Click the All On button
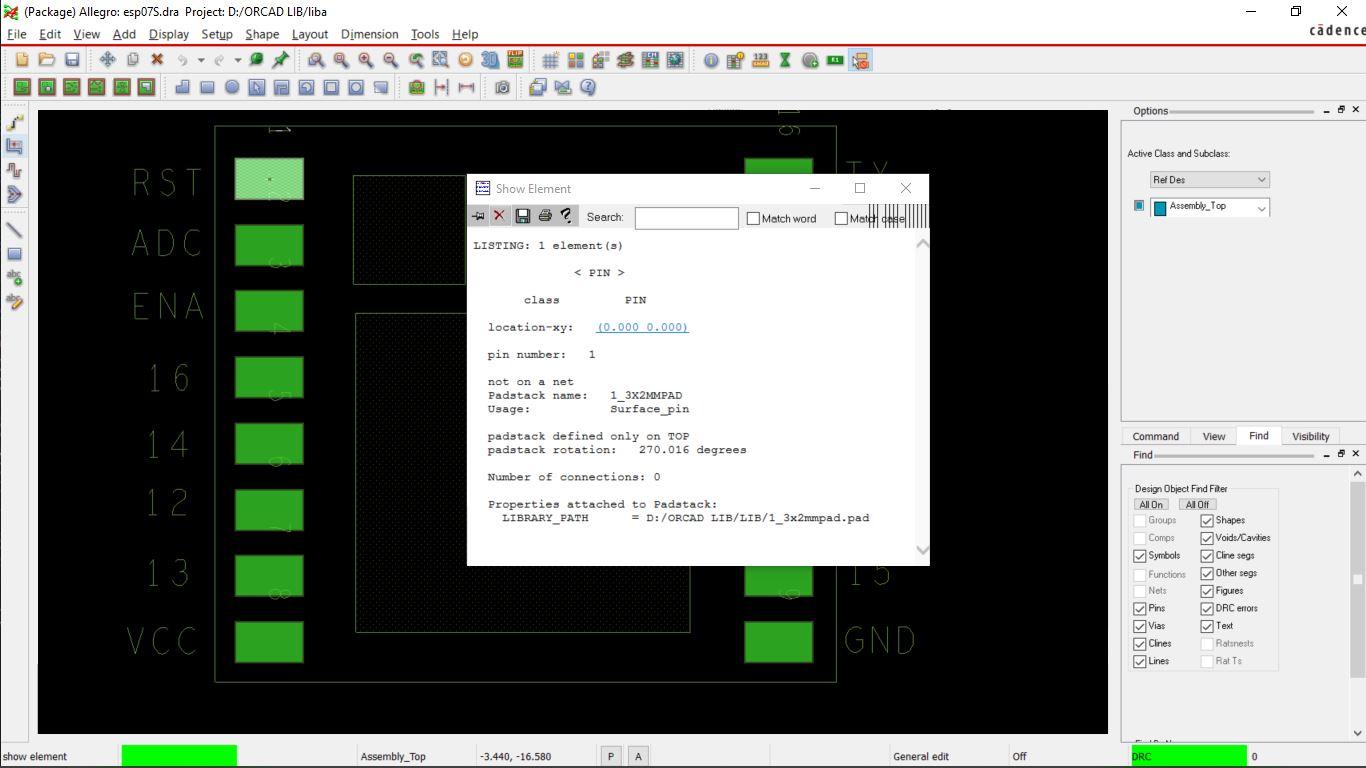 1151,504
